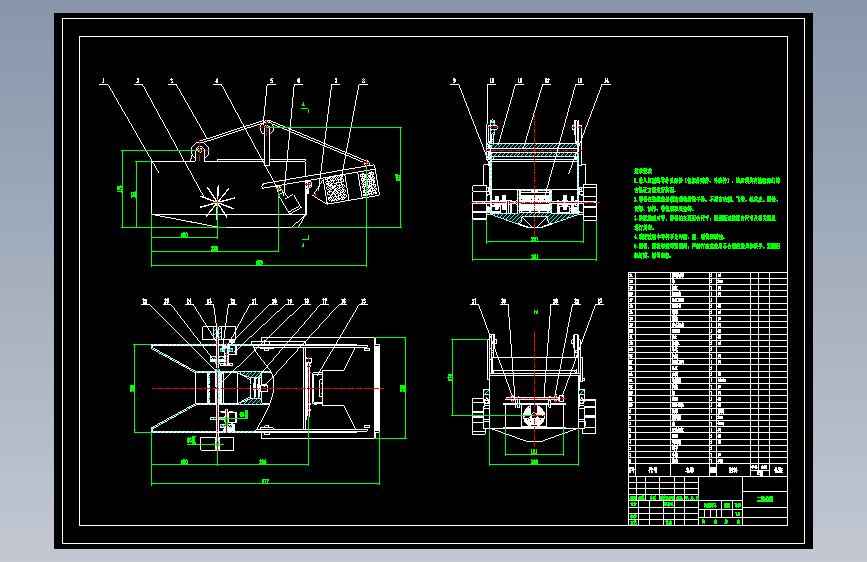The height and width of the screenshot is (562, 867).
Task: Click the circular fan in the bottom-right rear view
Action: (534, 415)
